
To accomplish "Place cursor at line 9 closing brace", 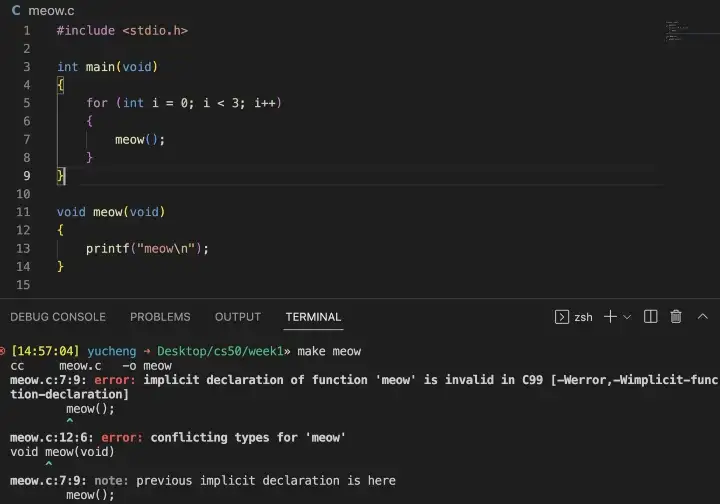I will click(x=61, y=176).
